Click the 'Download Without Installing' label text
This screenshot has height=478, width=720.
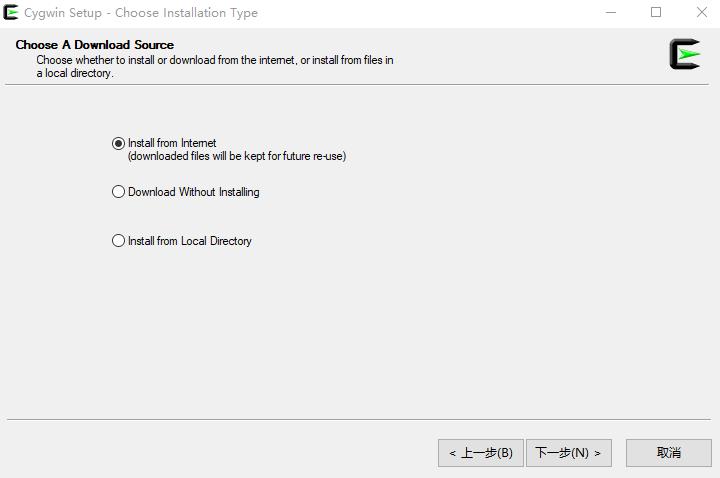pos(193,192)
